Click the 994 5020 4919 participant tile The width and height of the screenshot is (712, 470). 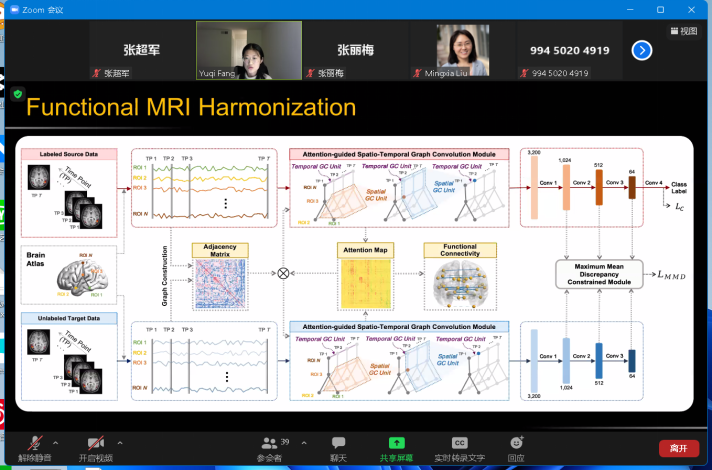tap(569, 51)
